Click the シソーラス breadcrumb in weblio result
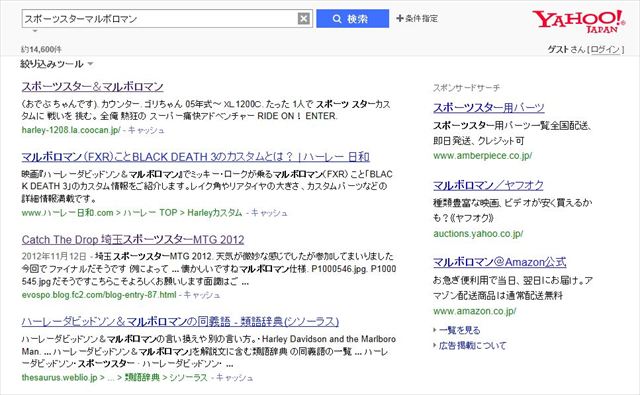 (188, 377)
